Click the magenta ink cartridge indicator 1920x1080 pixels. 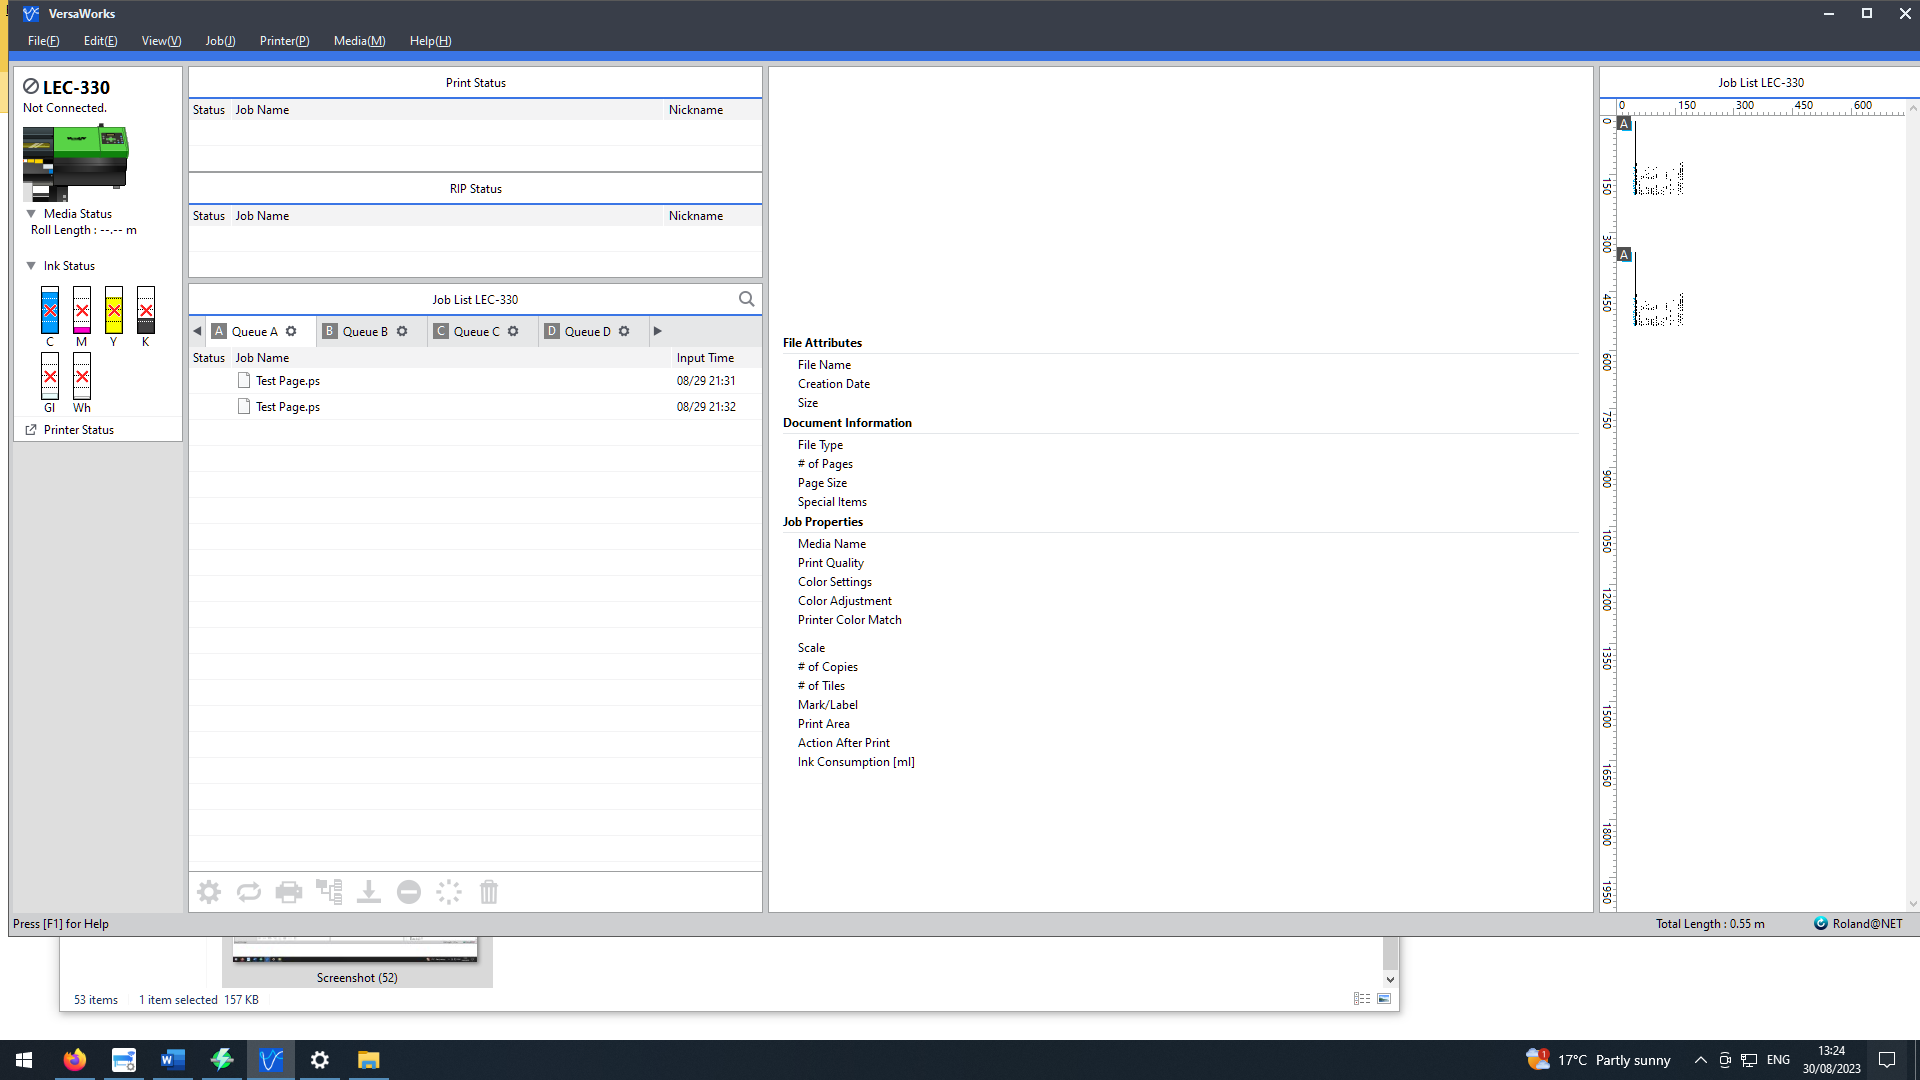pyautogui.click(x=82, y=310)
